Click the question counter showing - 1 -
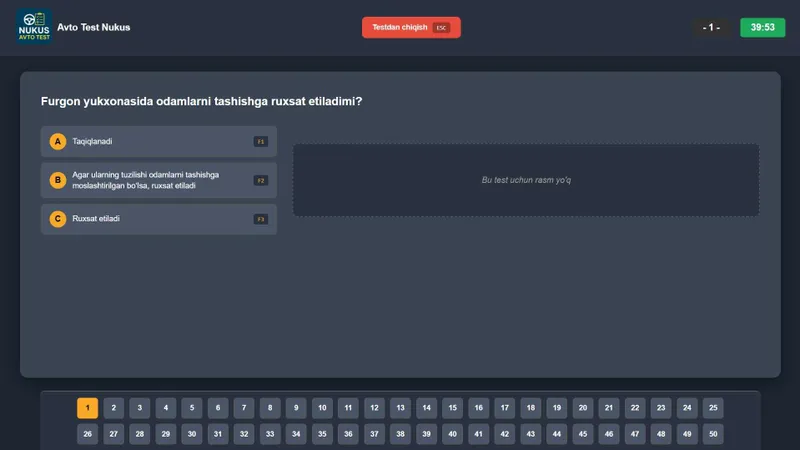The image size is (800, 450). (x=711, y=28)
